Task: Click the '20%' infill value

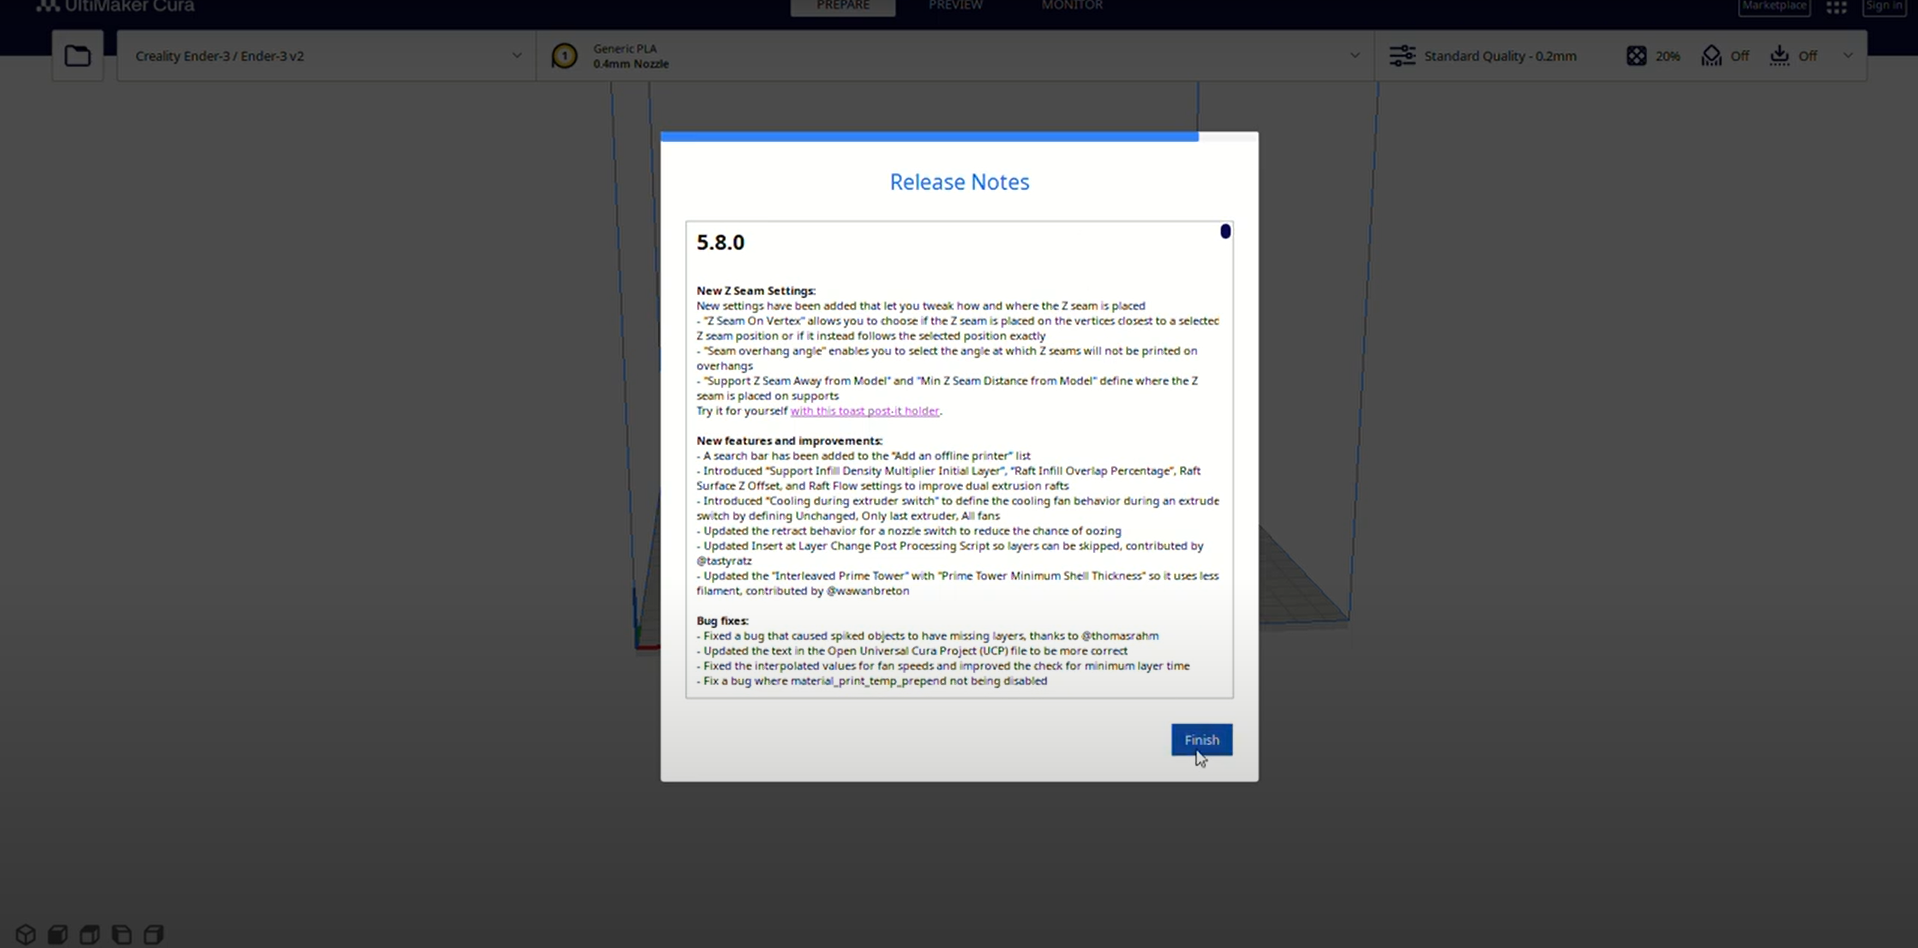Action: tap(1668, 56)
